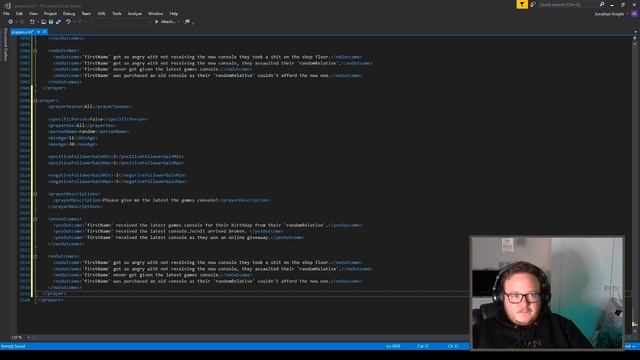The height and width of the screenshot is (360, 640).
Task: Open the Window menu
Action: (x=156, y=13)
